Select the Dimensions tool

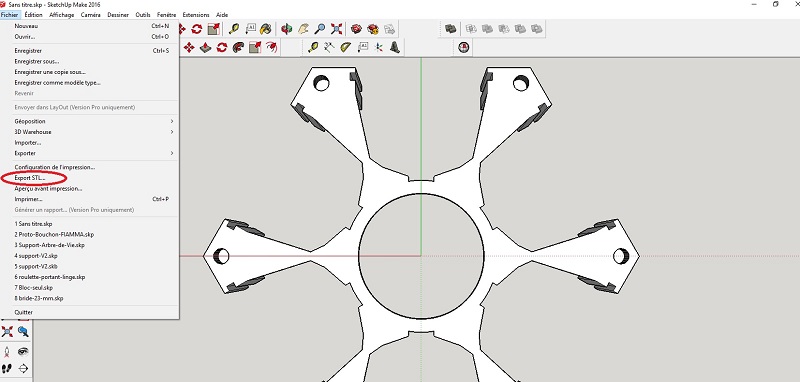tap(329, 47)
